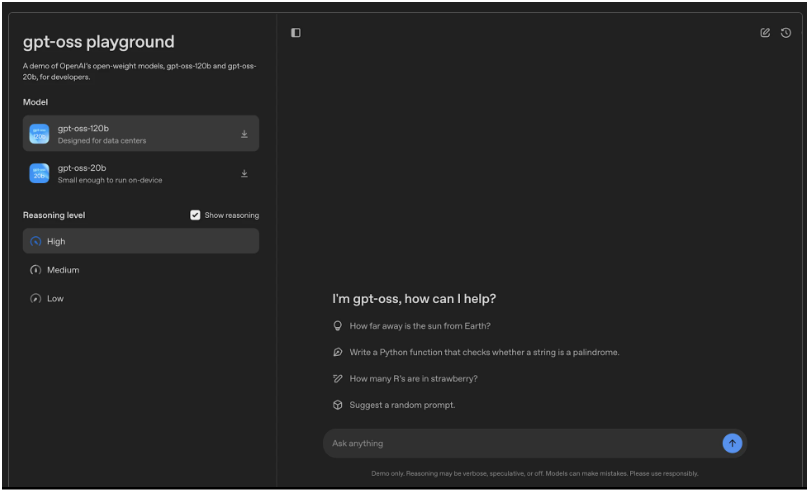Download the gpt-oss-120b model

pyautogui.click(x=245, y=134)
